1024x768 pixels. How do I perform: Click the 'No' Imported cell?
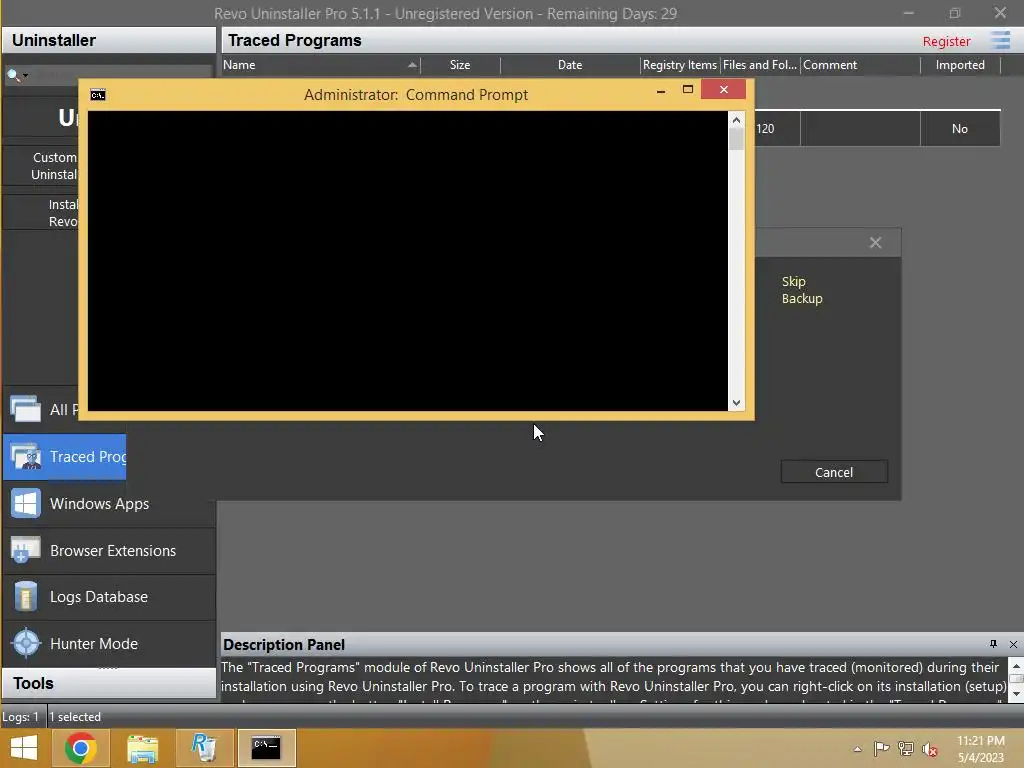coord(959,129)
